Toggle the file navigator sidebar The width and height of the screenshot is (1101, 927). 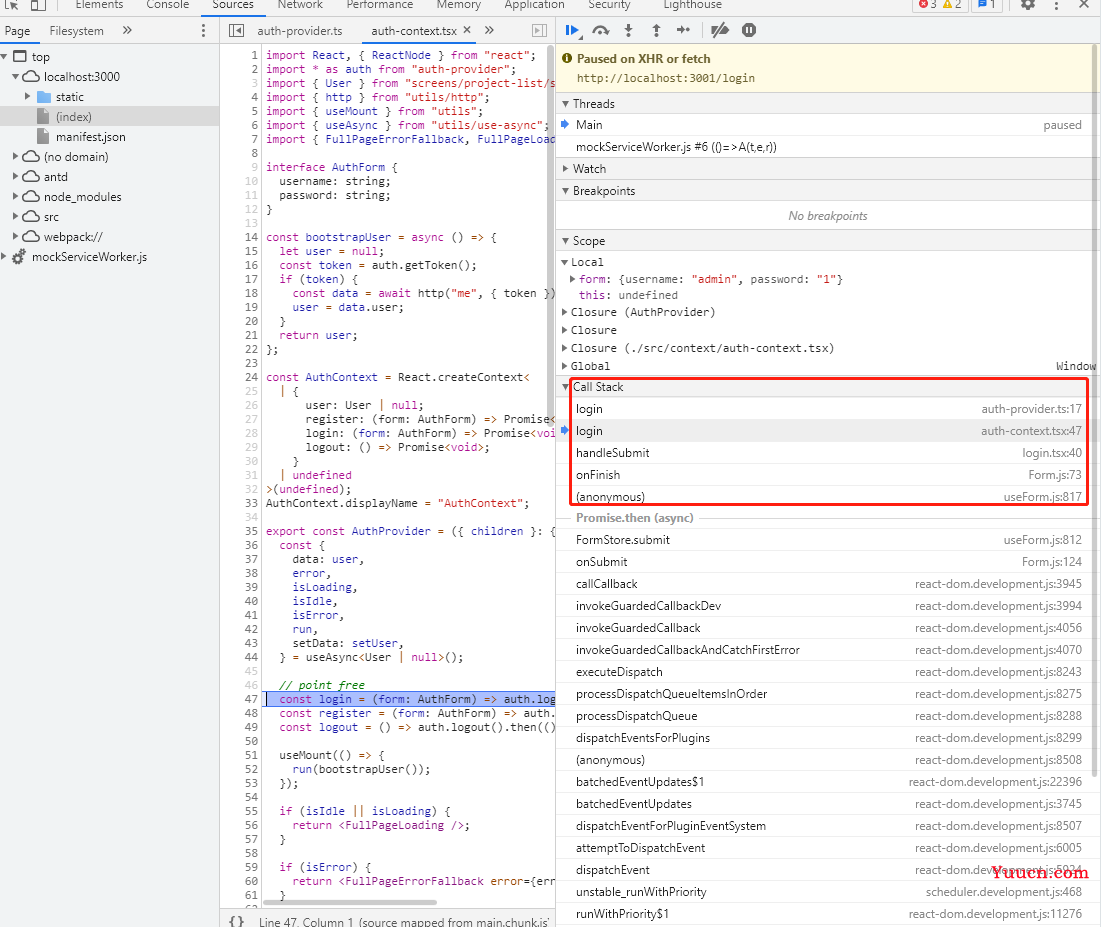tap(237, 31)
